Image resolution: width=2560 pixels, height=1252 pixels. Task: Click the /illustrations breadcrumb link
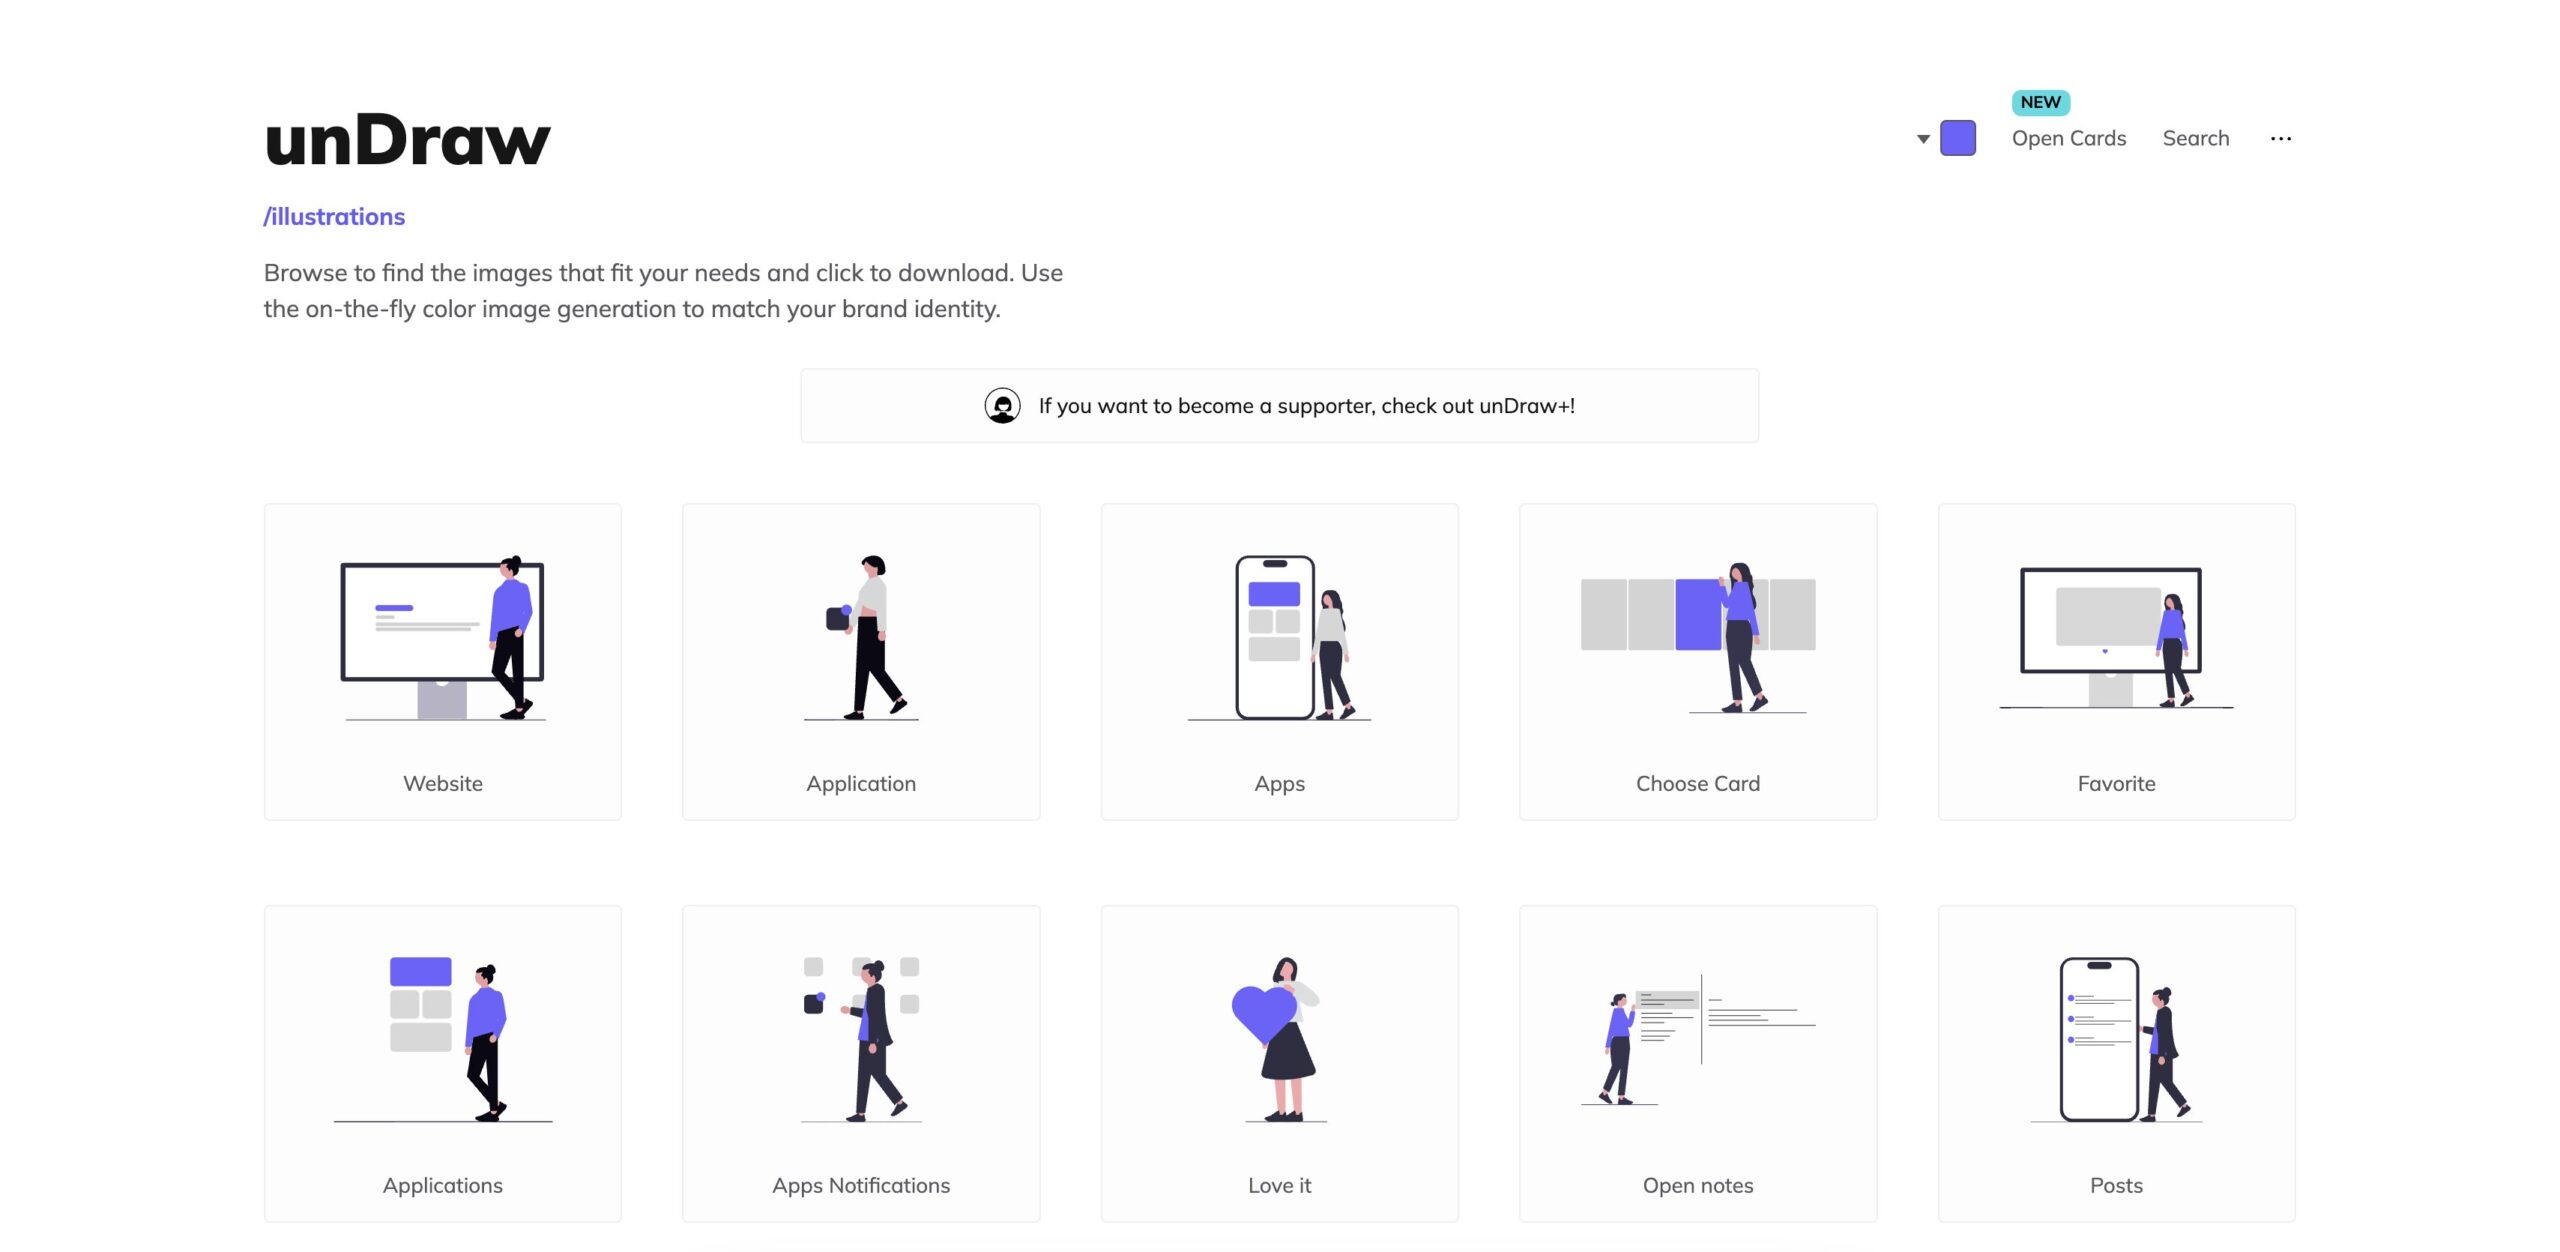(335, 215)
